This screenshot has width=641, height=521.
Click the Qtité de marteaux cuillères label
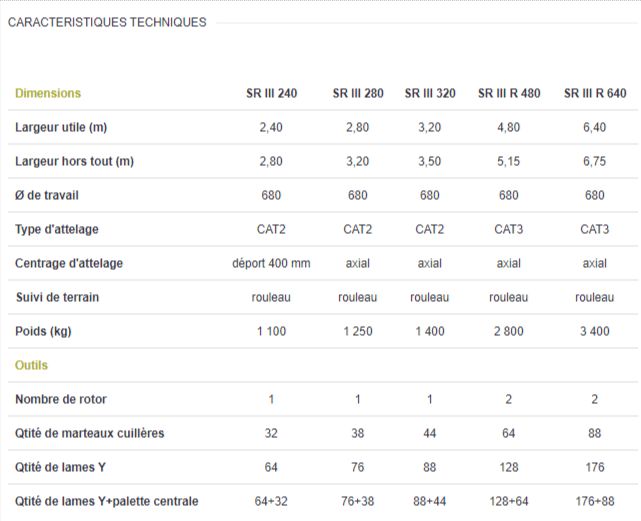click(x=90, y=434)
